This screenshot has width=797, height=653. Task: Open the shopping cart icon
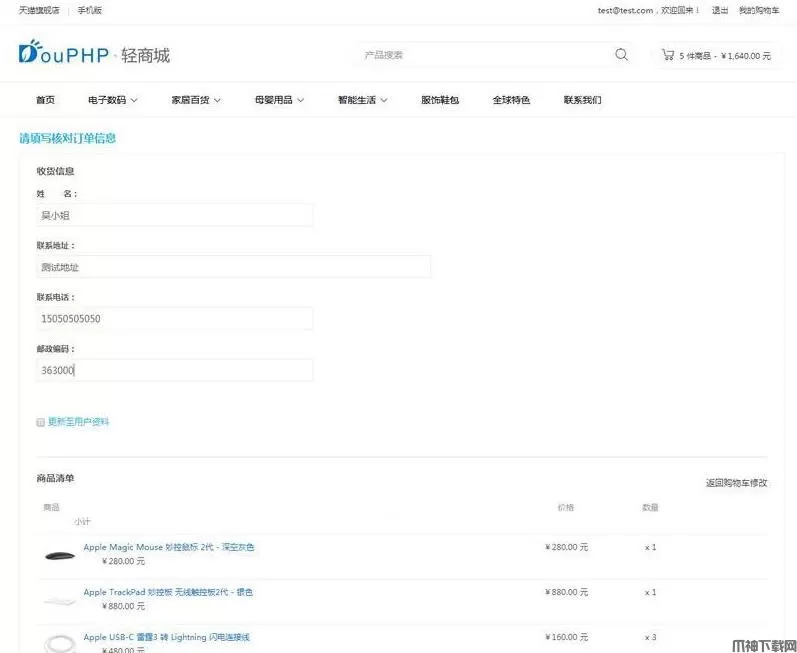(667, 55)
